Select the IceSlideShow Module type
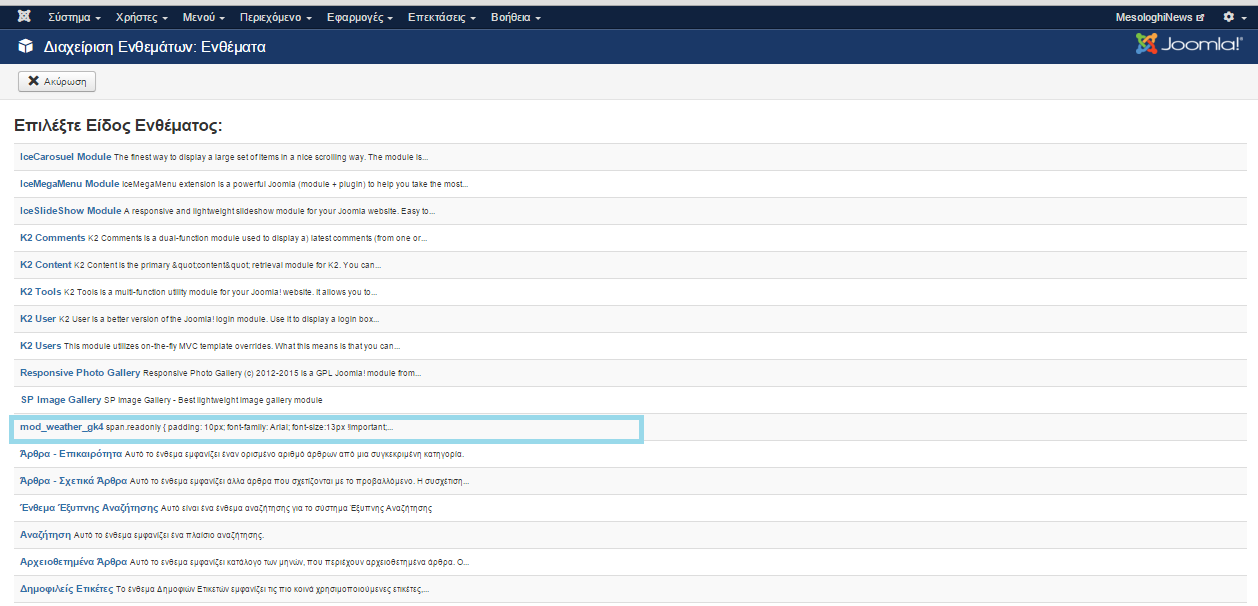 pos(71,211)
